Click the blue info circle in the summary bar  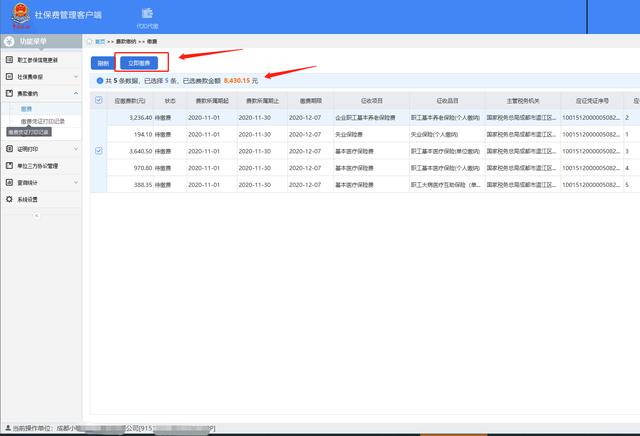click(x=100, y=81)
